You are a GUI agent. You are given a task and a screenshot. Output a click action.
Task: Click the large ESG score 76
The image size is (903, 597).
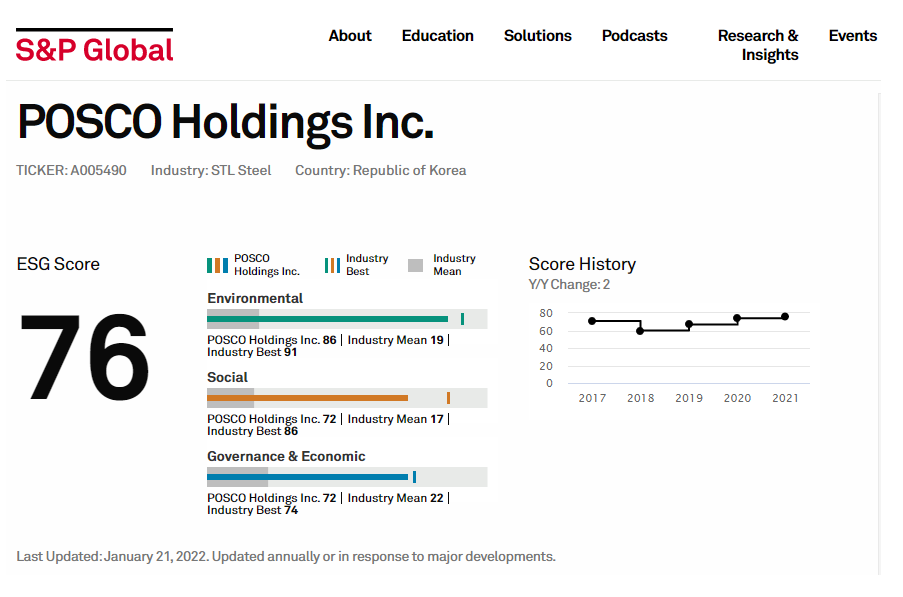click(85, 356)
